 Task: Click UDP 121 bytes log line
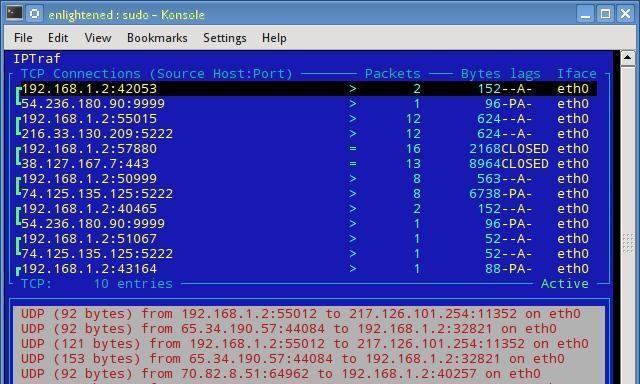[x=304, y=344]
